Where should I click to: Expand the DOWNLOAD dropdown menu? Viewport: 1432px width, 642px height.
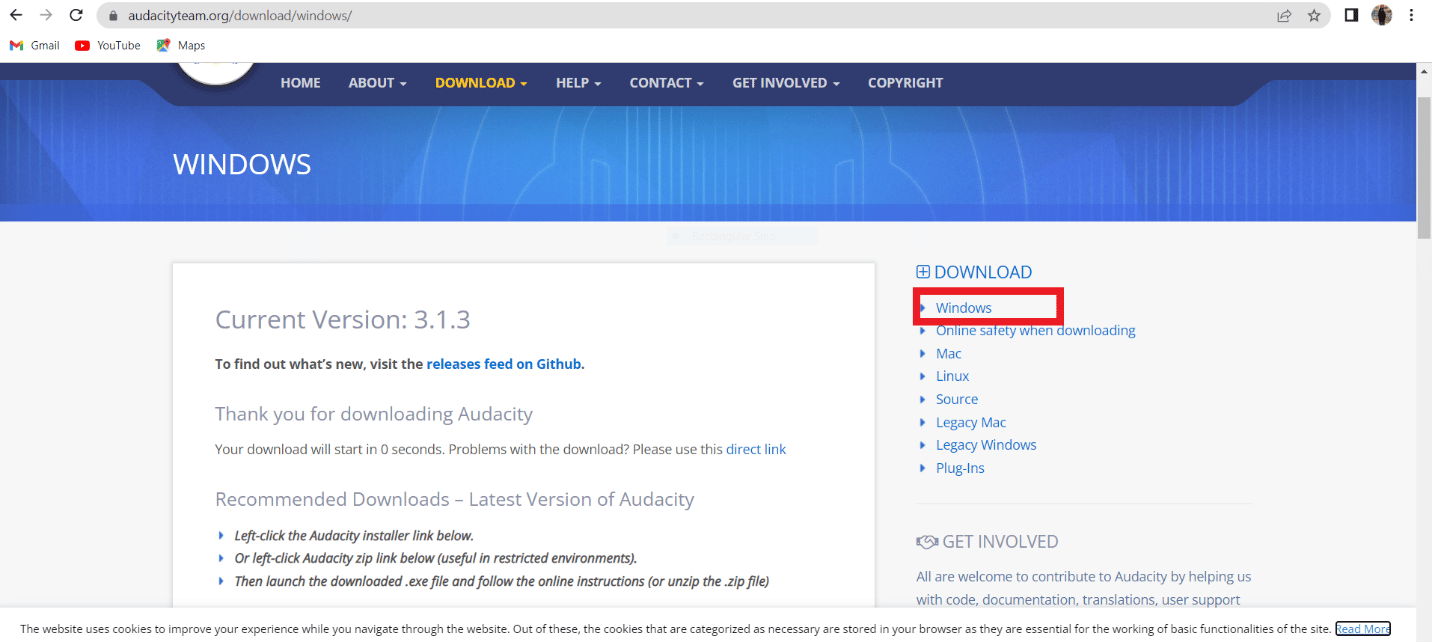tap(481, 83)
